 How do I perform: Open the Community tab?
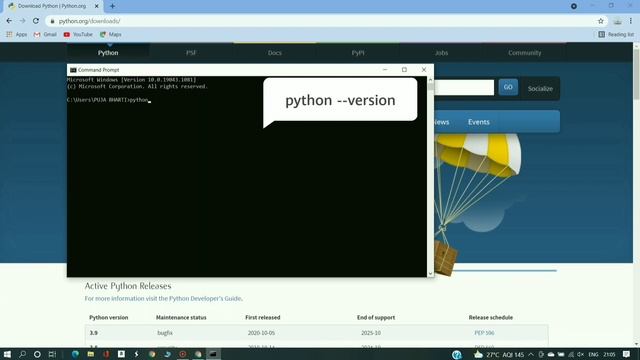(524, 53)
